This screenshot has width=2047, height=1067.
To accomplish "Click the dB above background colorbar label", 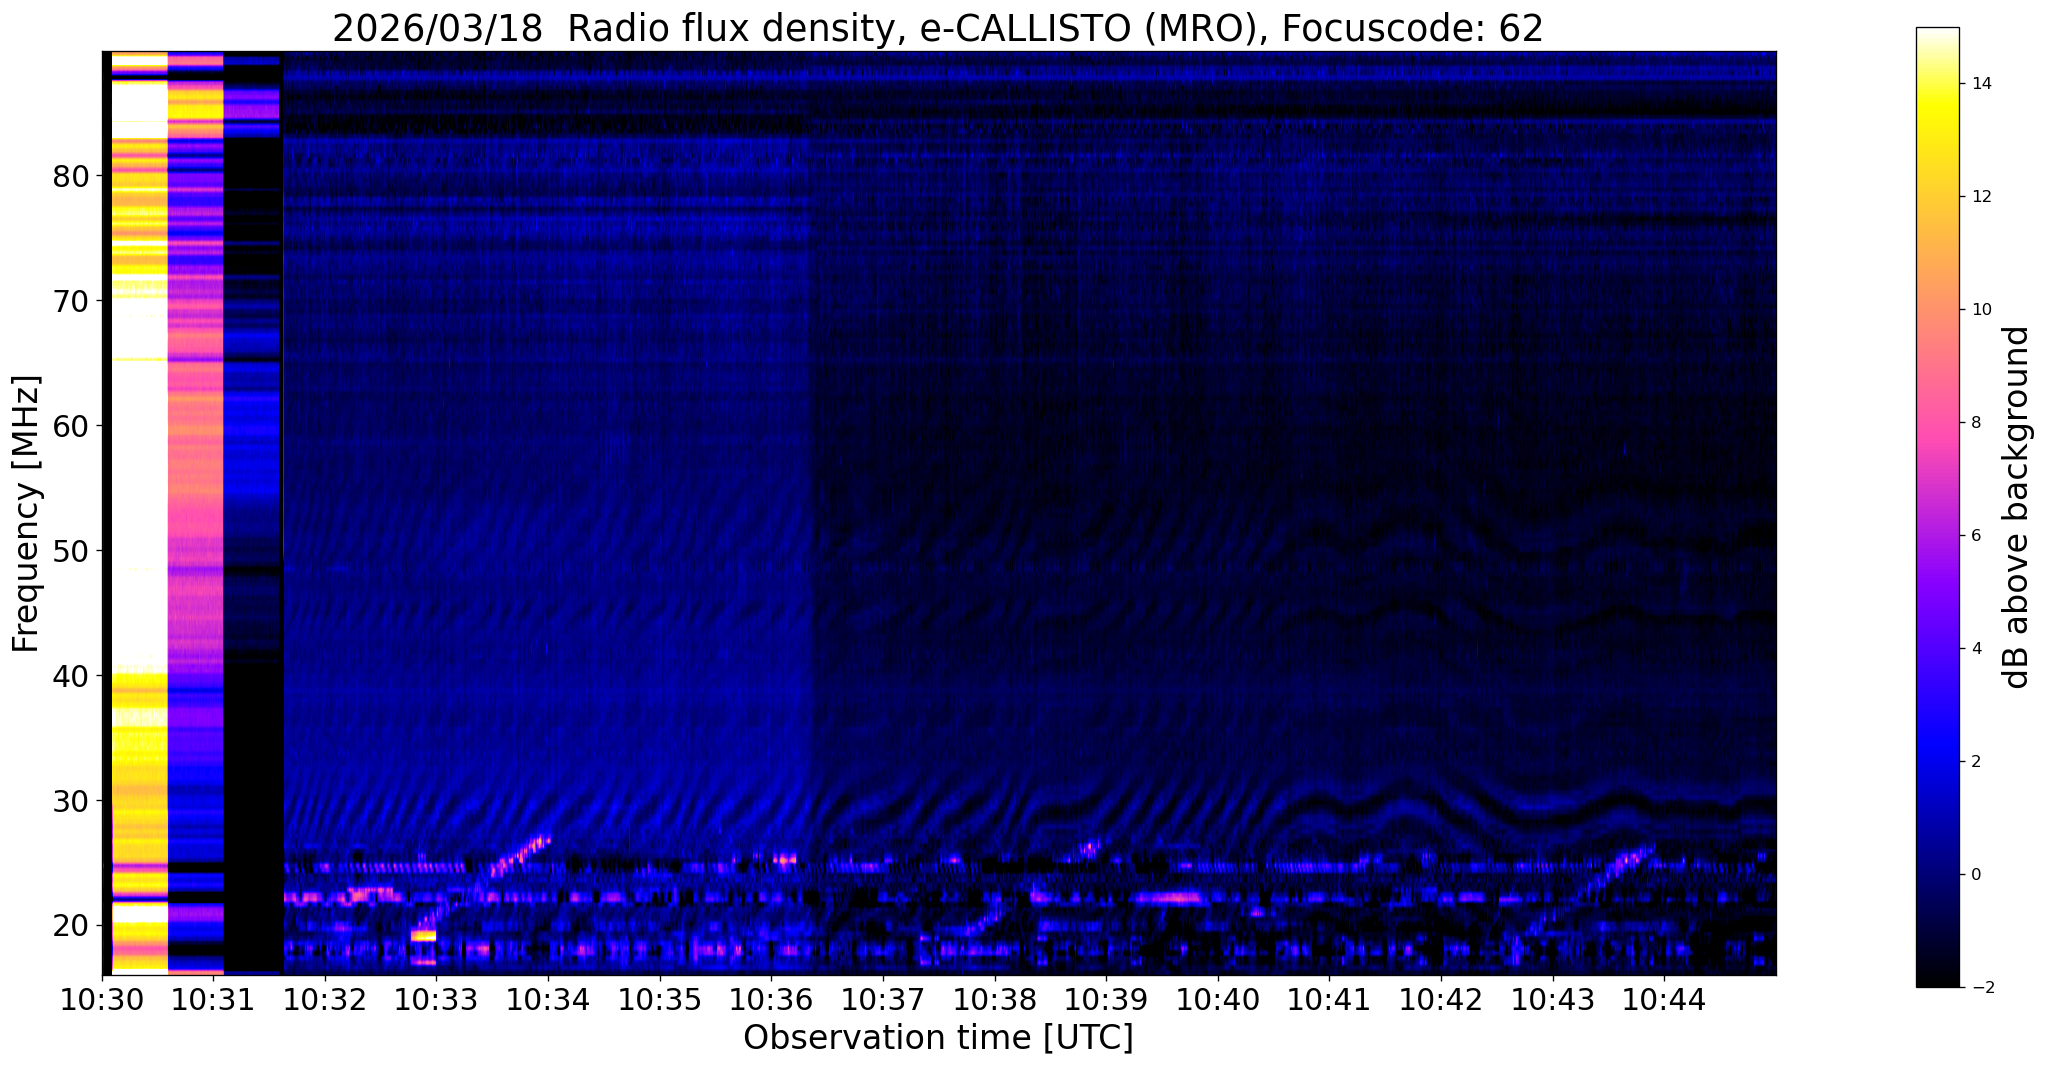I will click(x=2016, y=507).
